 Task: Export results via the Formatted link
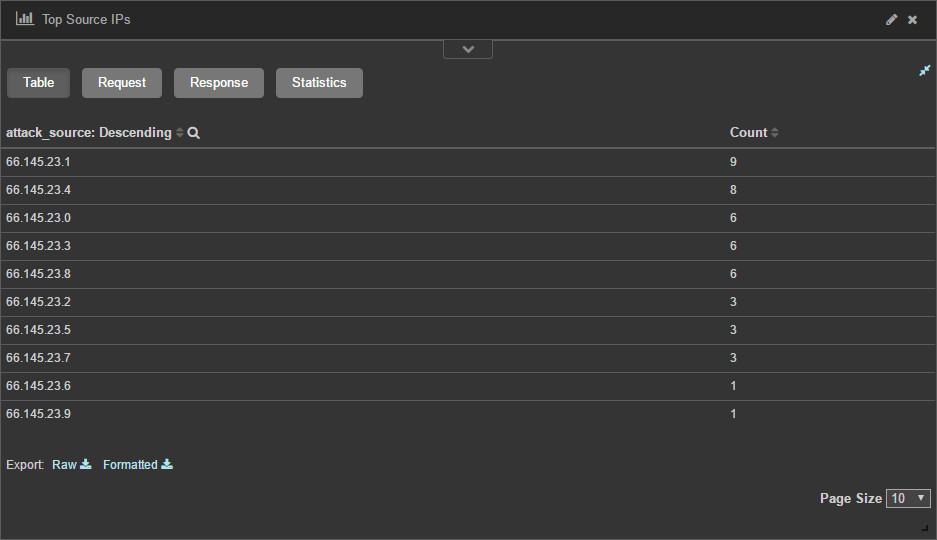click(x=130, y=465)
